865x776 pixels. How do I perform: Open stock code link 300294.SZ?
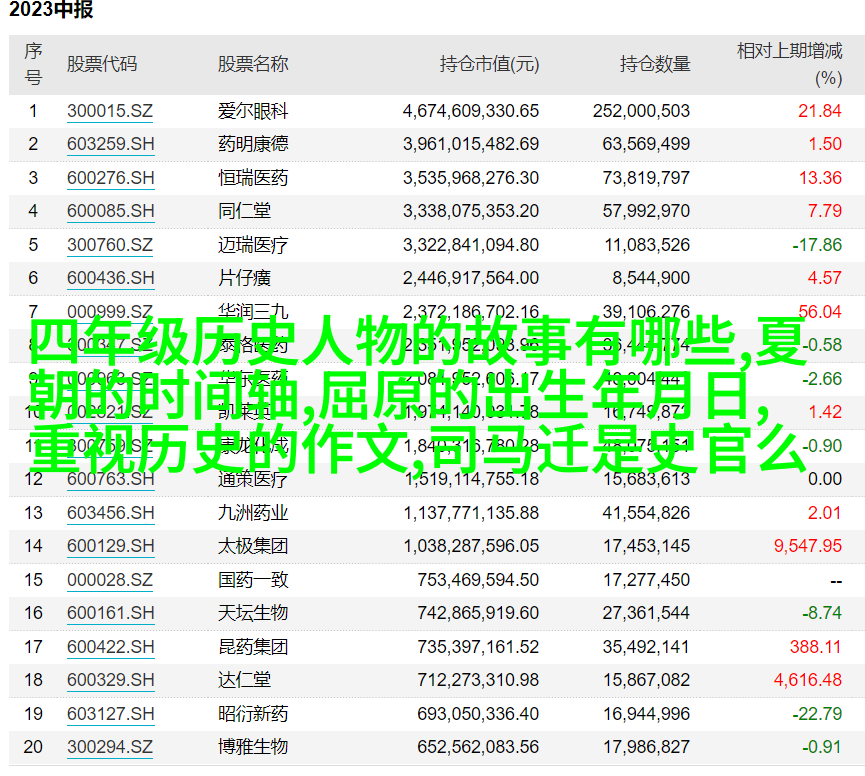[x=110, y=747]
